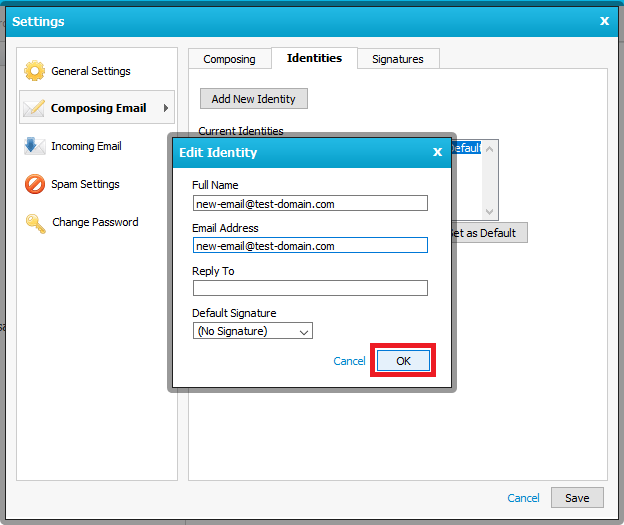Viewport: 624px width, 525px height.
Task: Click identities list scroll up arrow
Action: pyautogui.click(x=489, y=149)
